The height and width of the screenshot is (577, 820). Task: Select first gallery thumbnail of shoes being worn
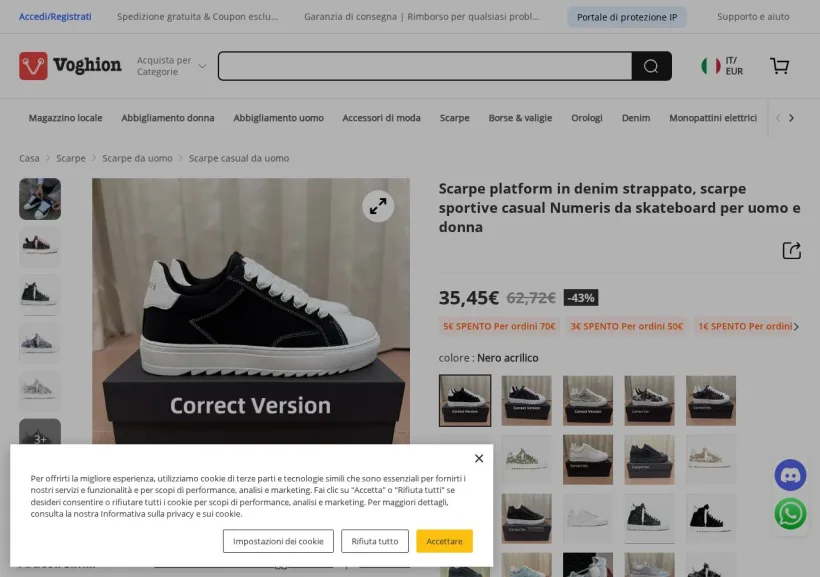tap(40, 199)
